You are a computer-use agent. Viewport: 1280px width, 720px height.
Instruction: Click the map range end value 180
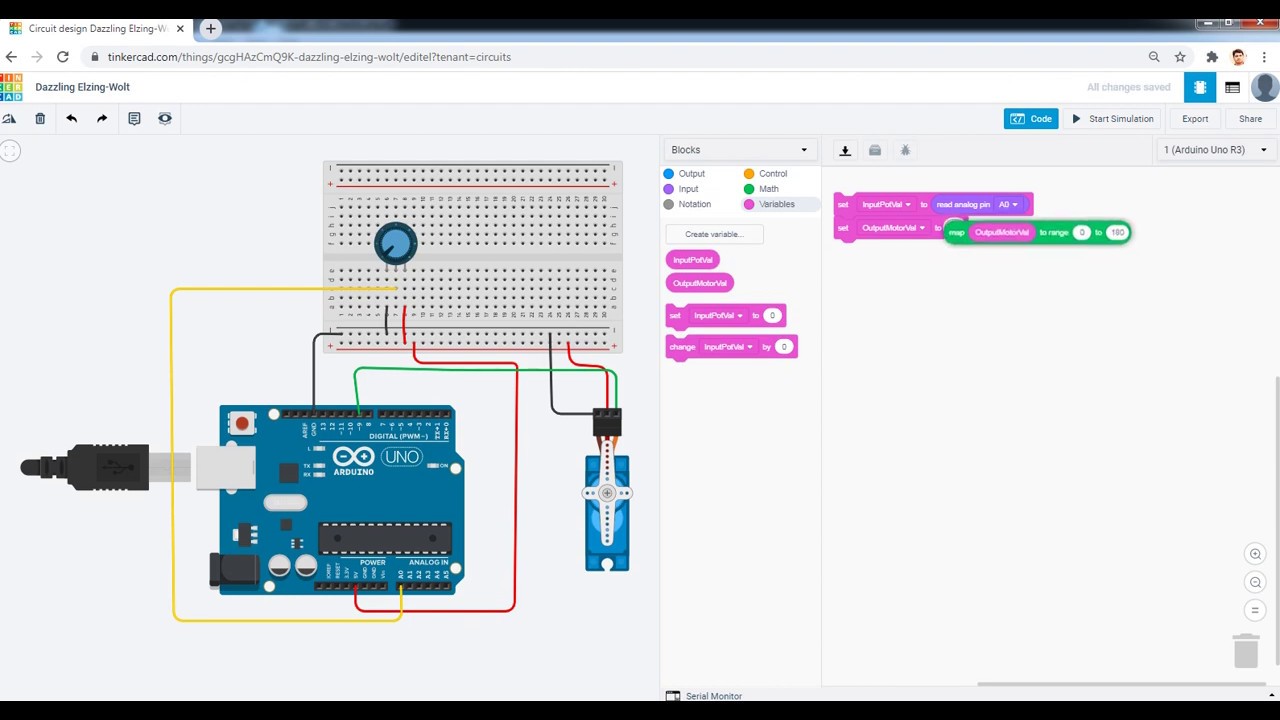[x=1117, y=232]
